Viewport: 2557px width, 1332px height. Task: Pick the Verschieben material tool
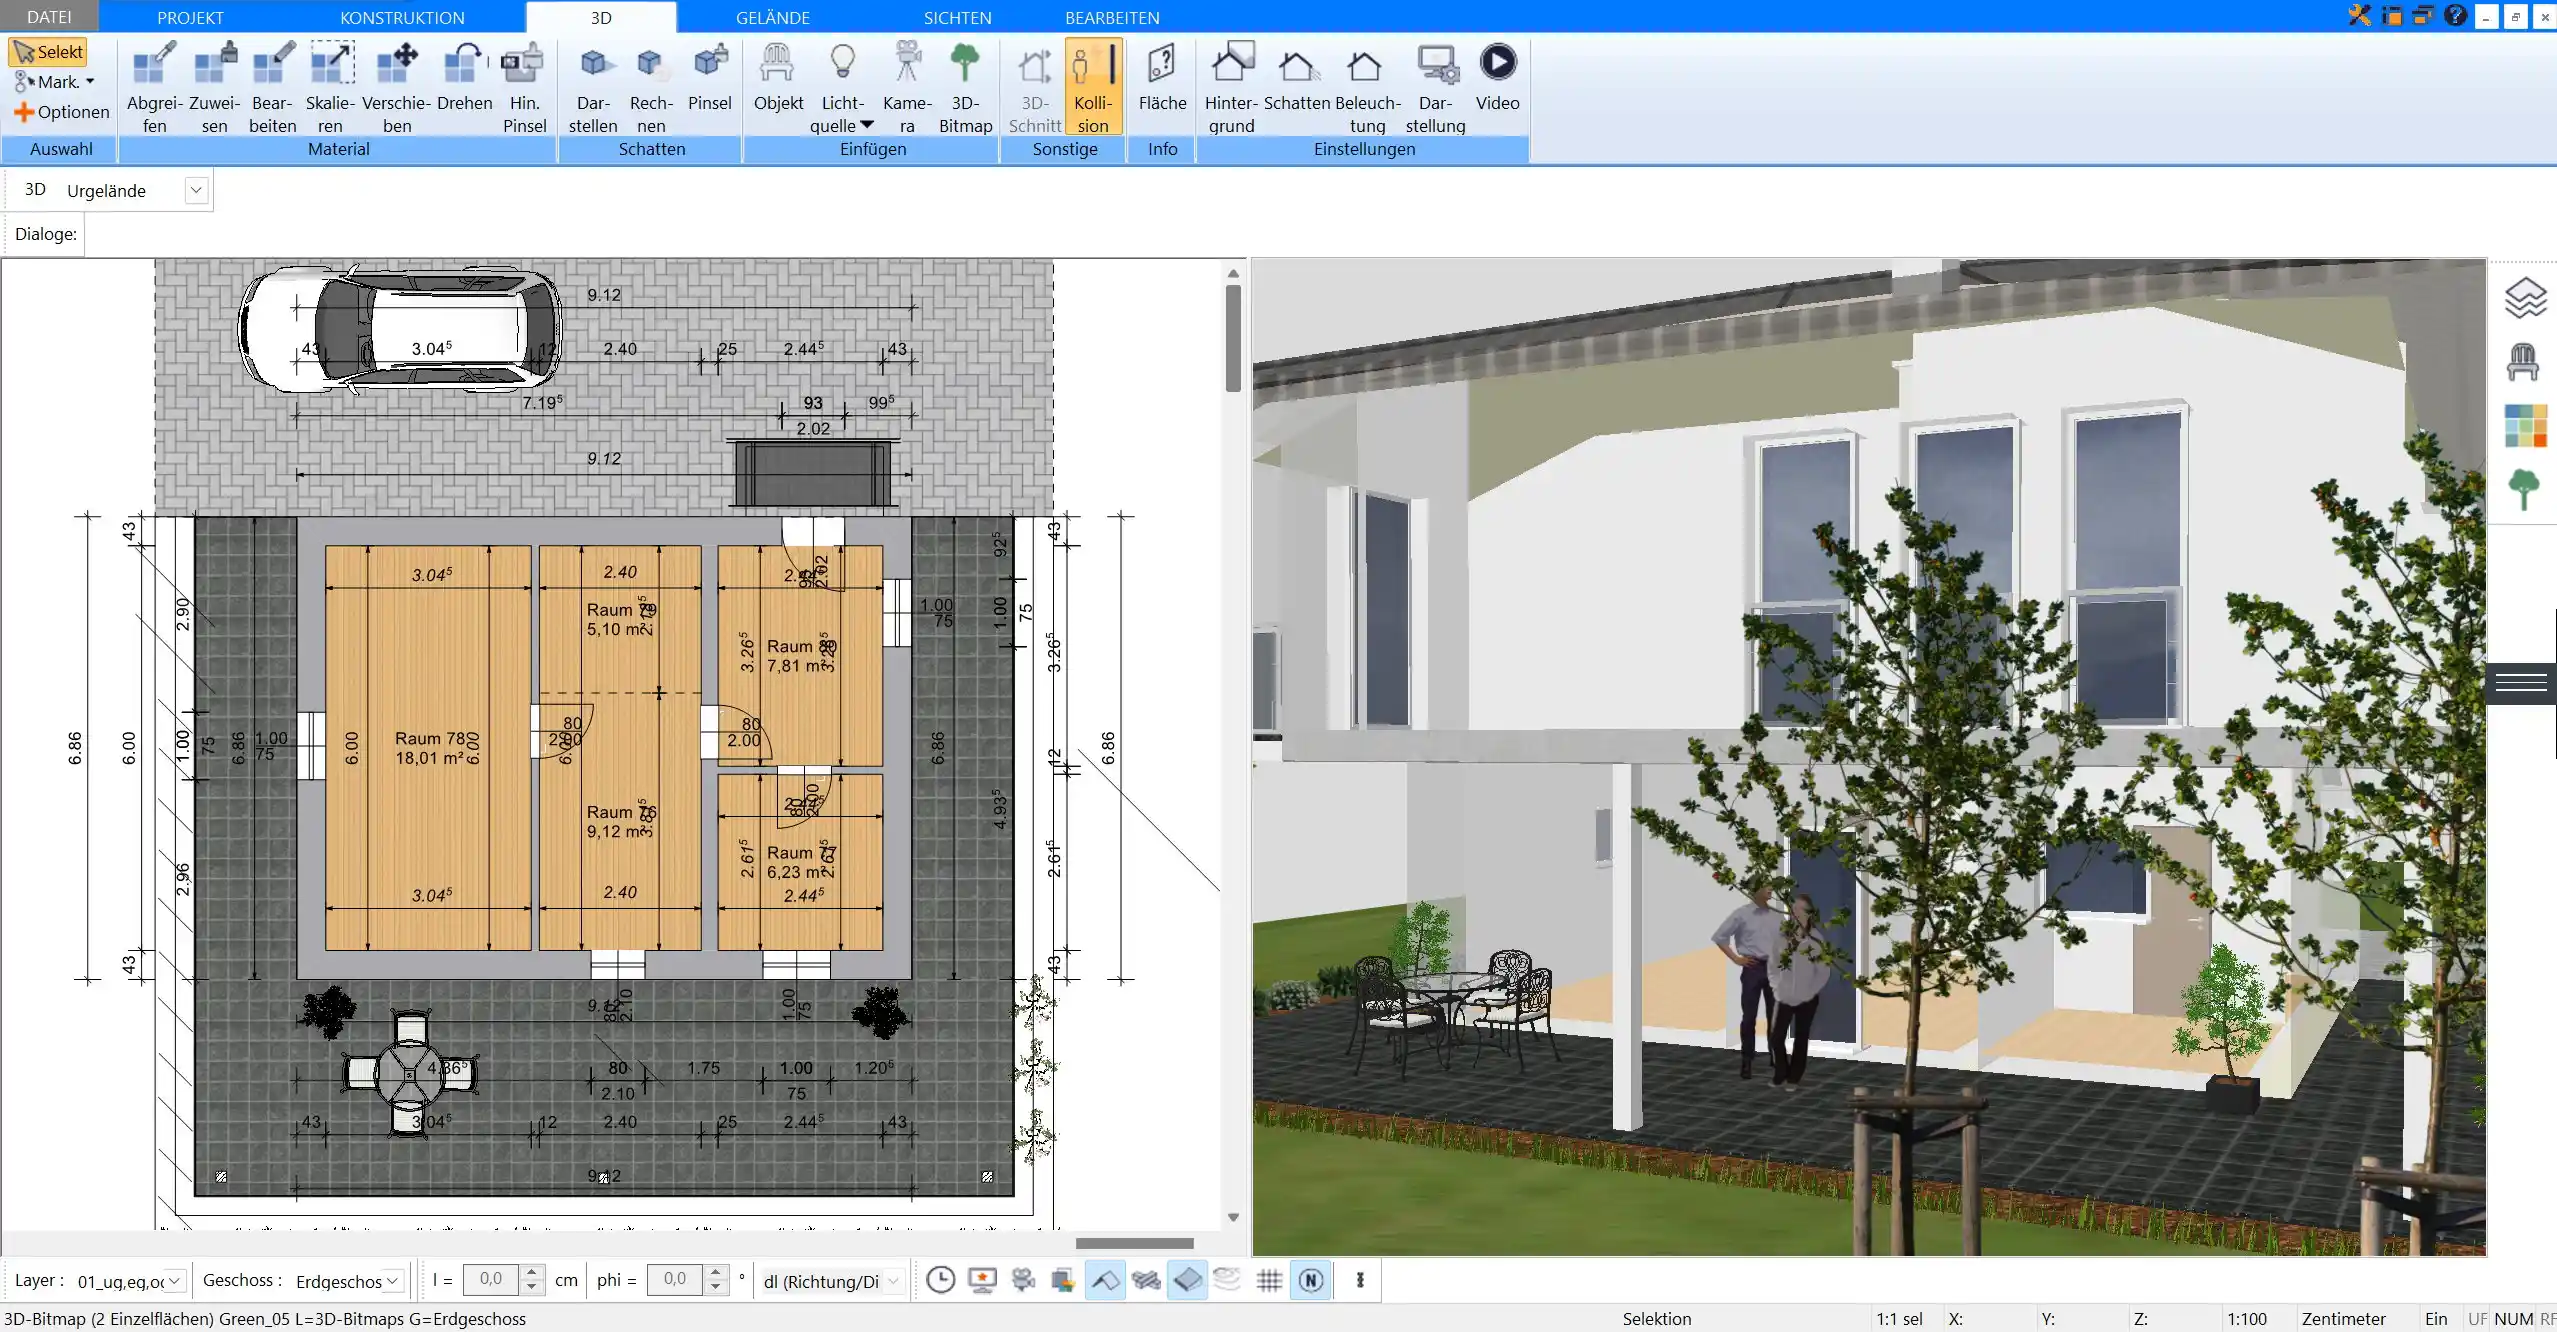coord(396,87)
